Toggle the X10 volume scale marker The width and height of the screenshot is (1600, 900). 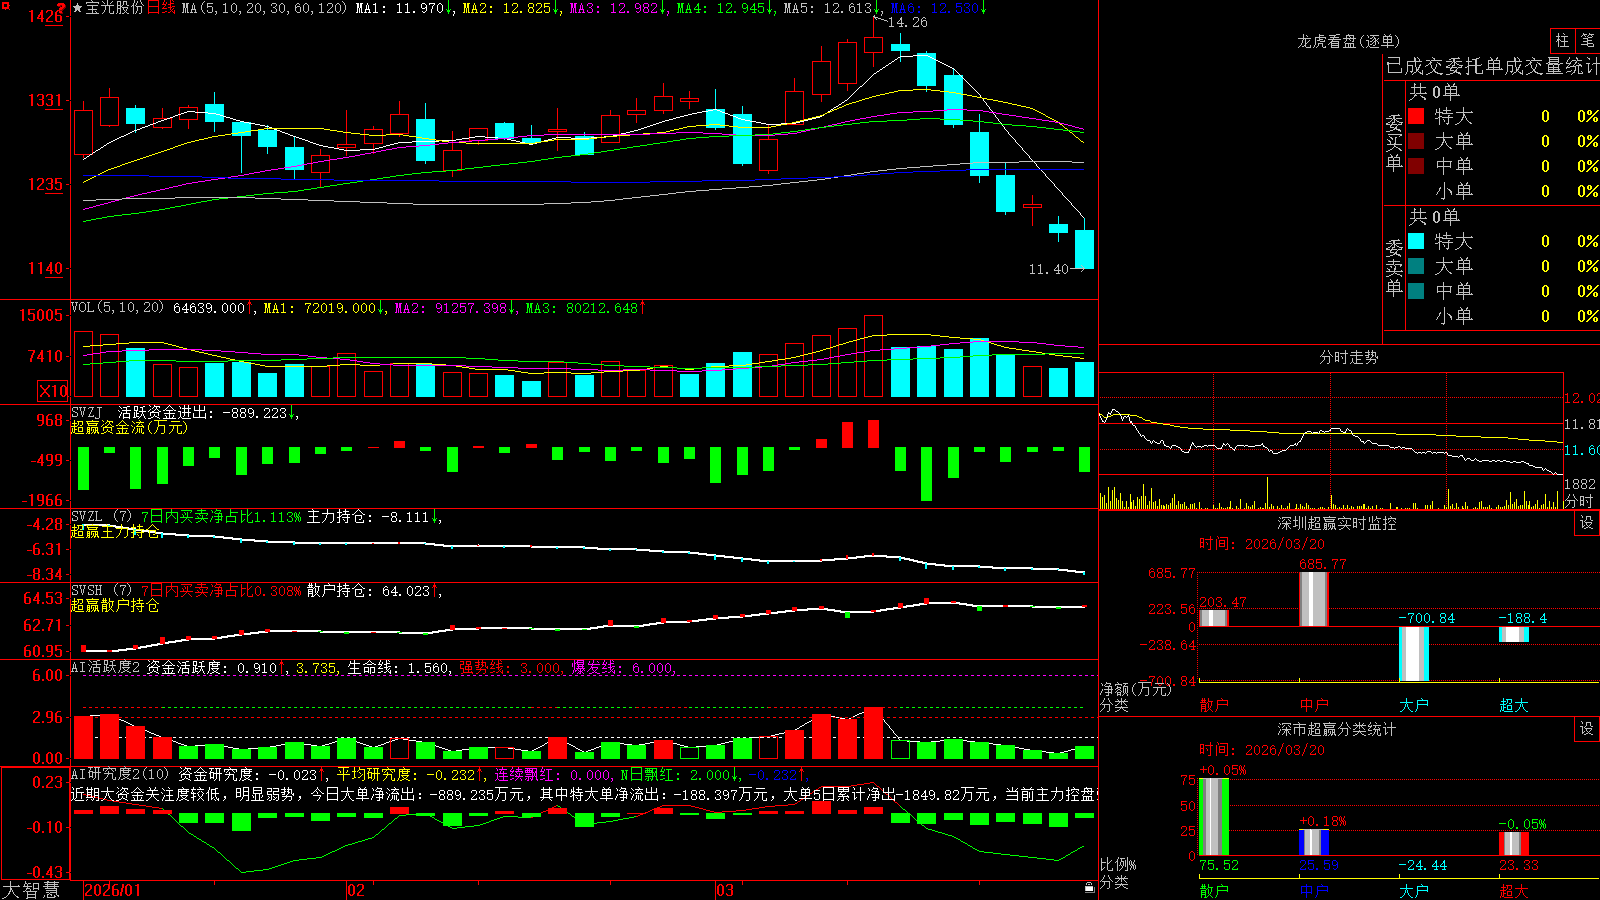click(x=53, y=391)
